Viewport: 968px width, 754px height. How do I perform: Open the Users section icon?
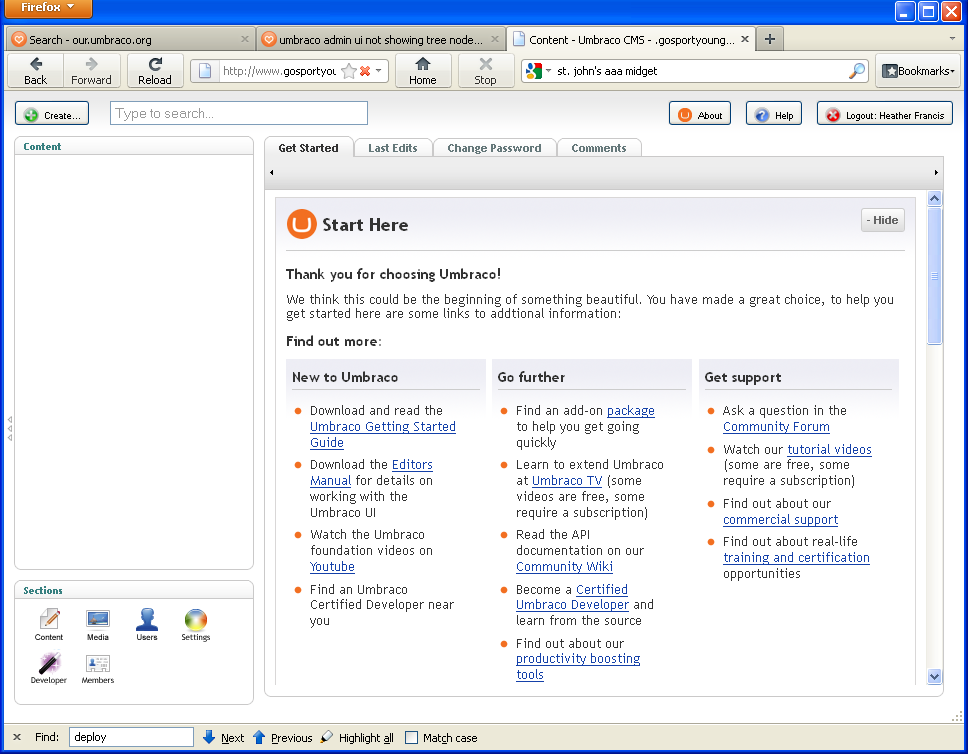(x=147, y=623)
